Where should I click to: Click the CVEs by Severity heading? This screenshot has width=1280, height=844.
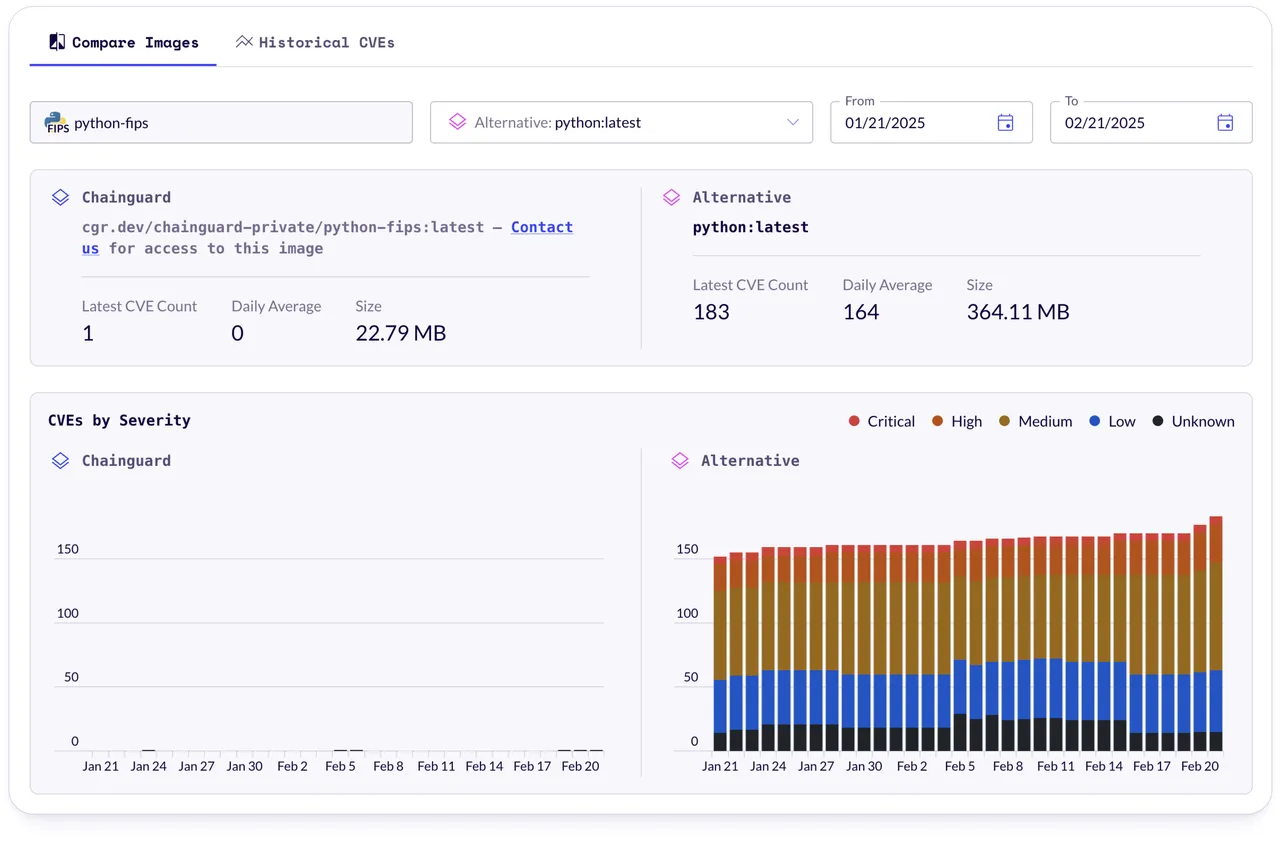pos(119,420)
